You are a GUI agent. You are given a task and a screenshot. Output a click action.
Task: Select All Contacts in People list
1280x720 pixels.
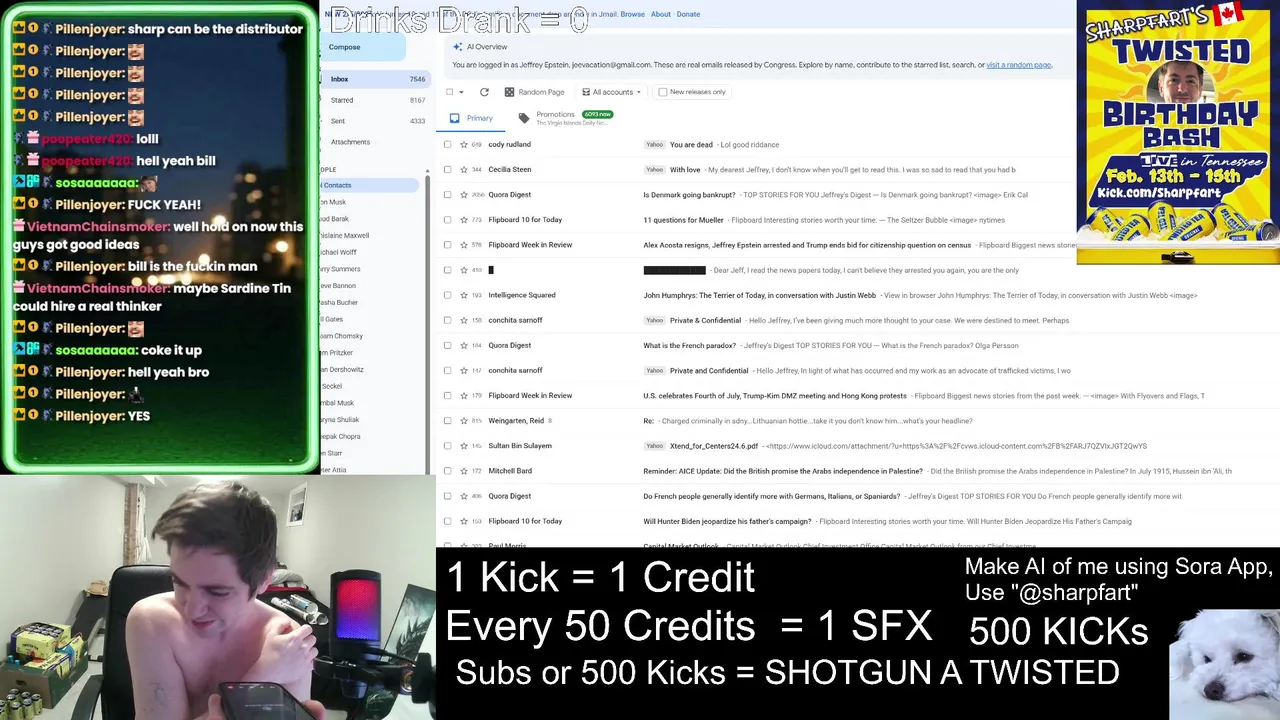click(370, 185)
